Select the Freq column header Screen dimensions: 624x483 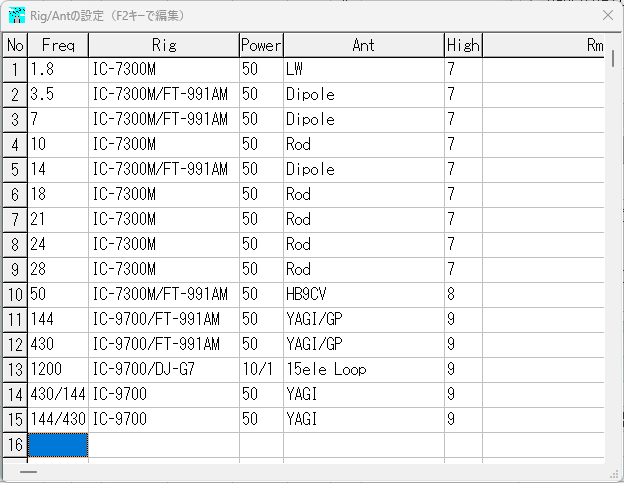coord(58,45)
